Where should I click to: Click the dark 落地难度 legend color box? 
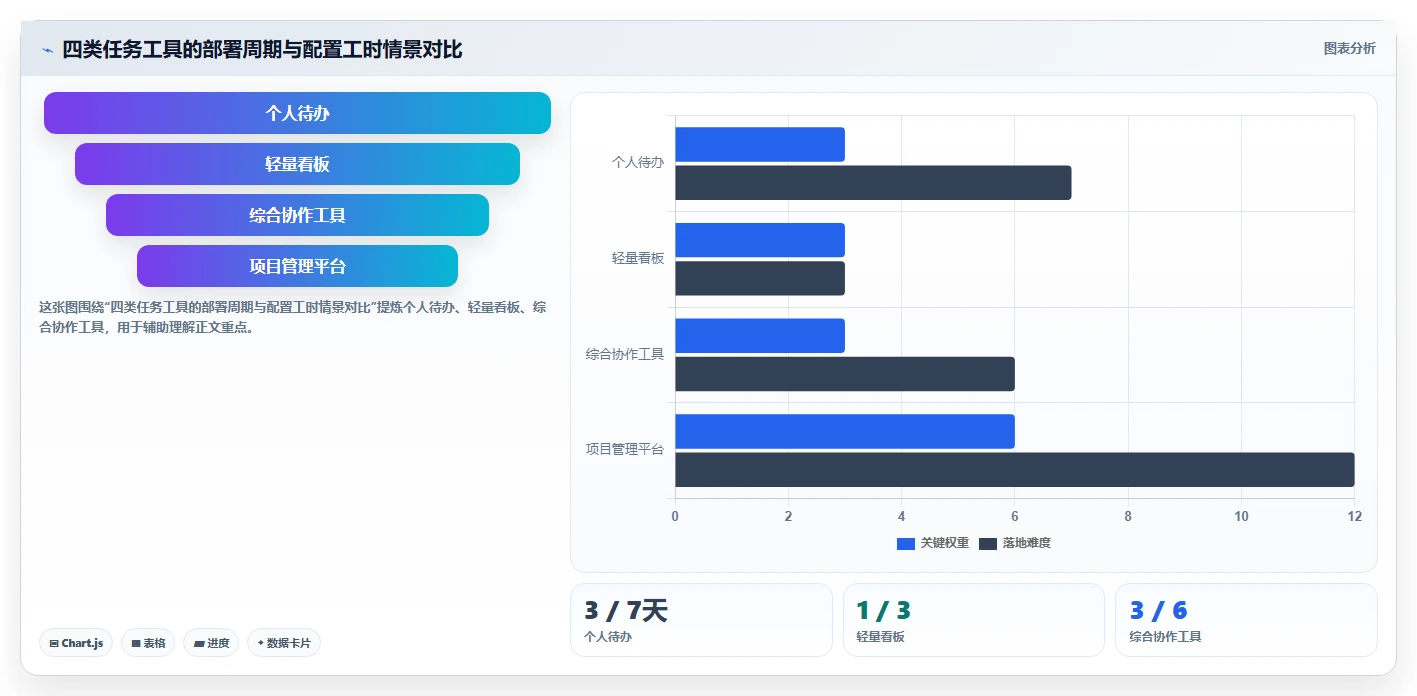pyautogui.click(x=988, y=543)
